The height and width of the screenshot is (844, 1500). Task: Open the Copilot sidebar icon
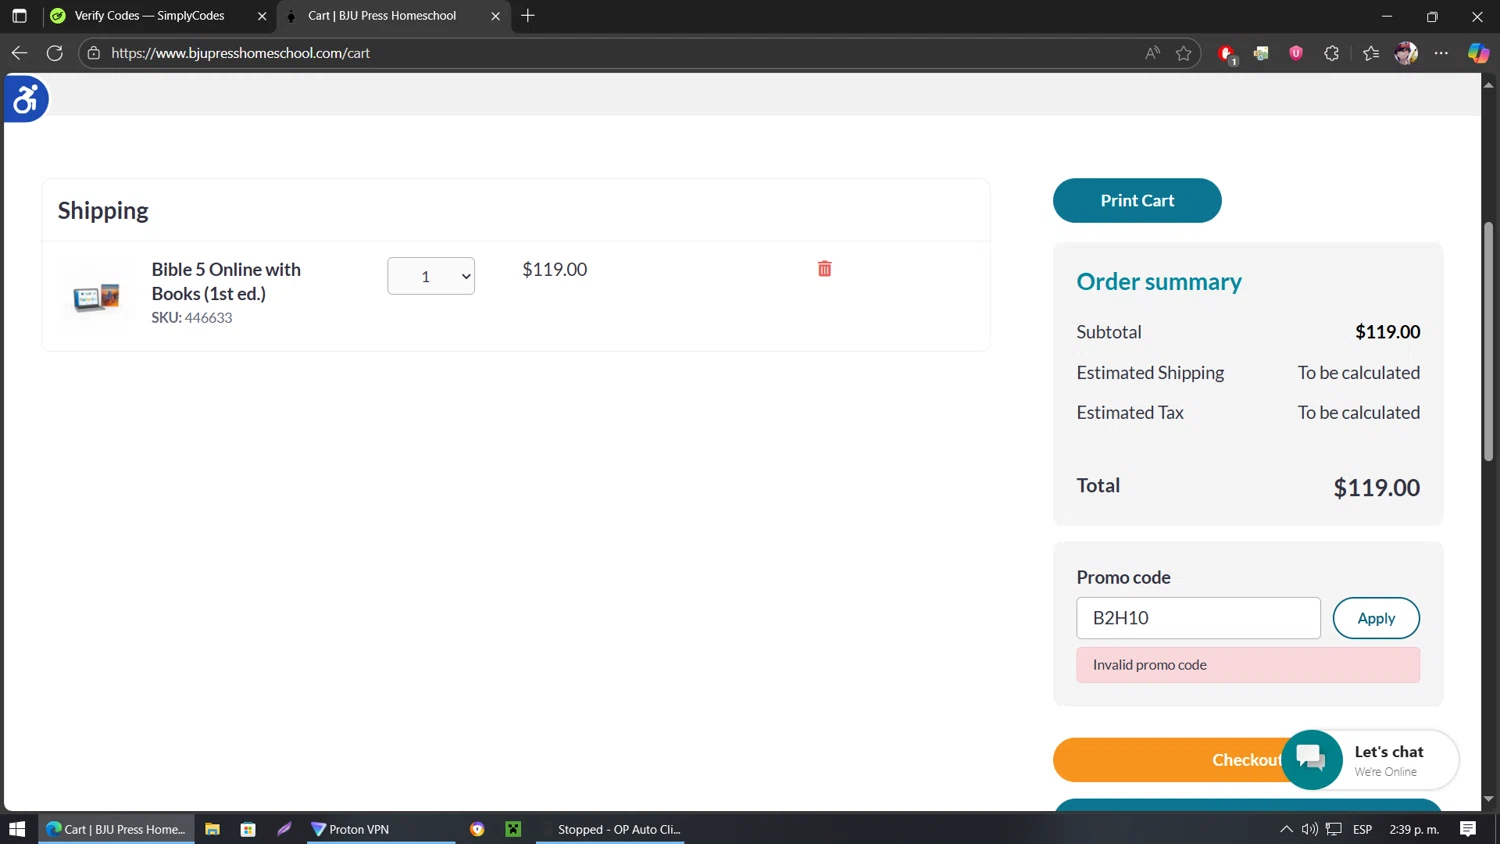[1478, 53]
